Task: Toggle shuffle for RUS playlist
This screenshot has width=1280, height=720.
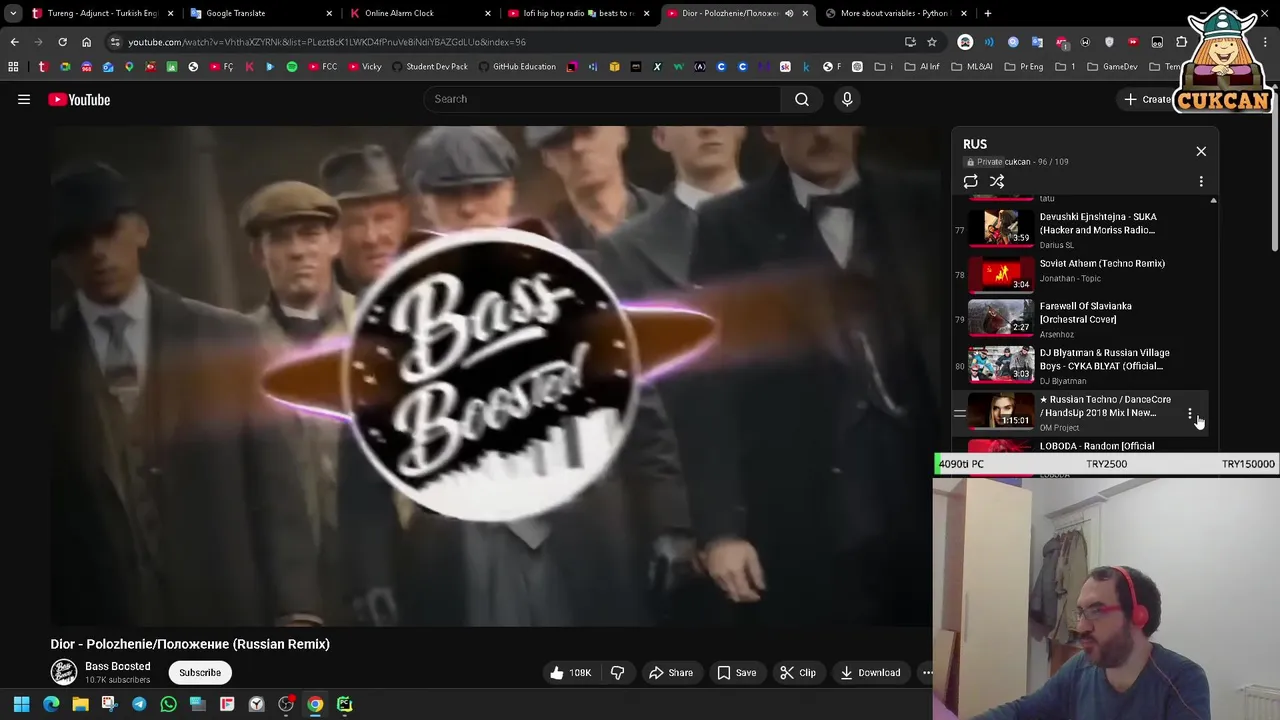Action: [997, 182]
